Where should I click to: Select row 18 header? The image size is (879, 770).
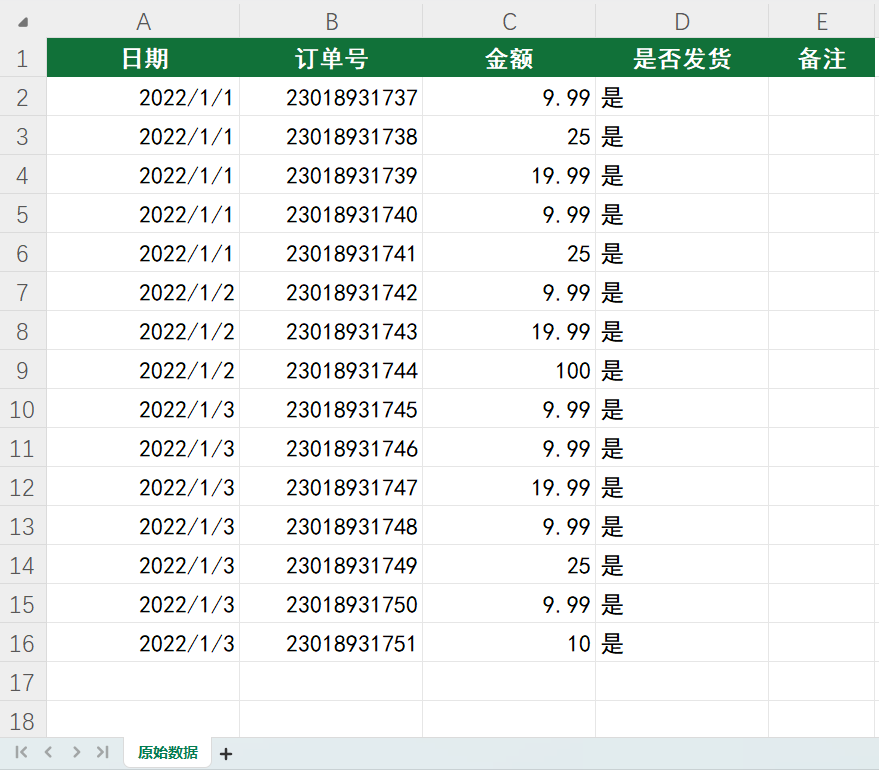tap(22, 720)
